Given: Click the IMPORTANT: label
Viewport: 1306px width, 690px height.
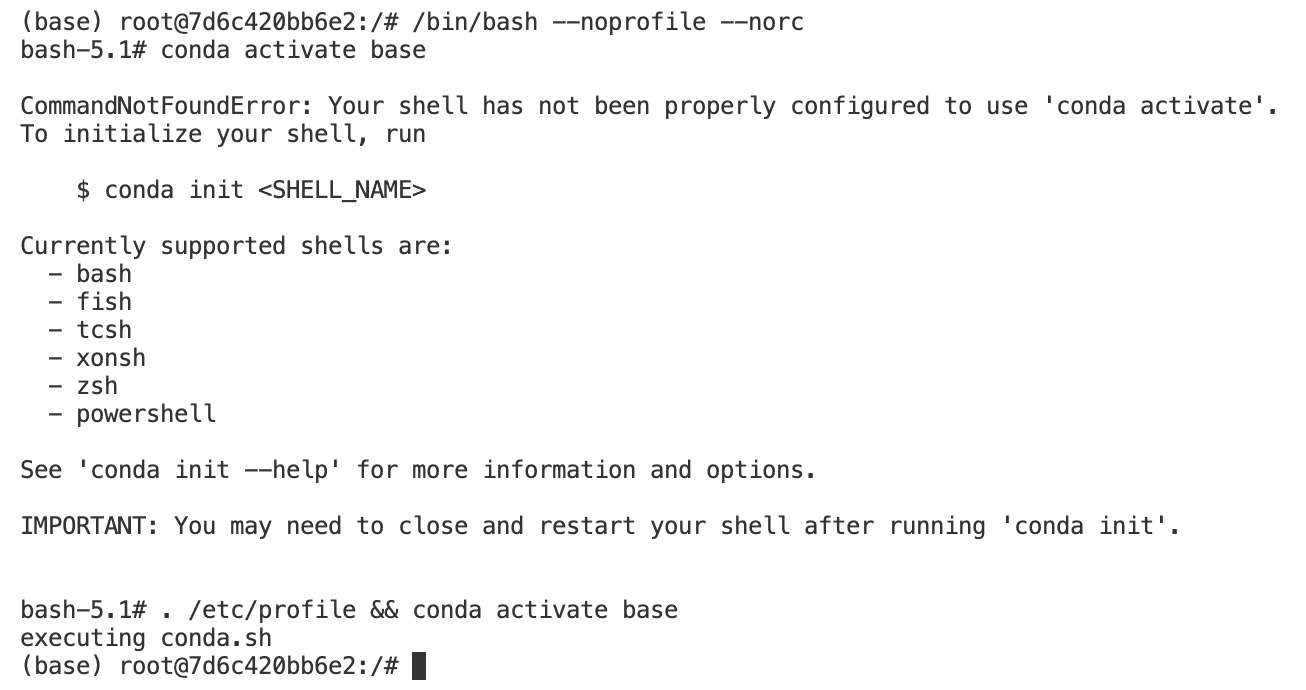Looking at the screenshot, I should (x=90, y=526).
